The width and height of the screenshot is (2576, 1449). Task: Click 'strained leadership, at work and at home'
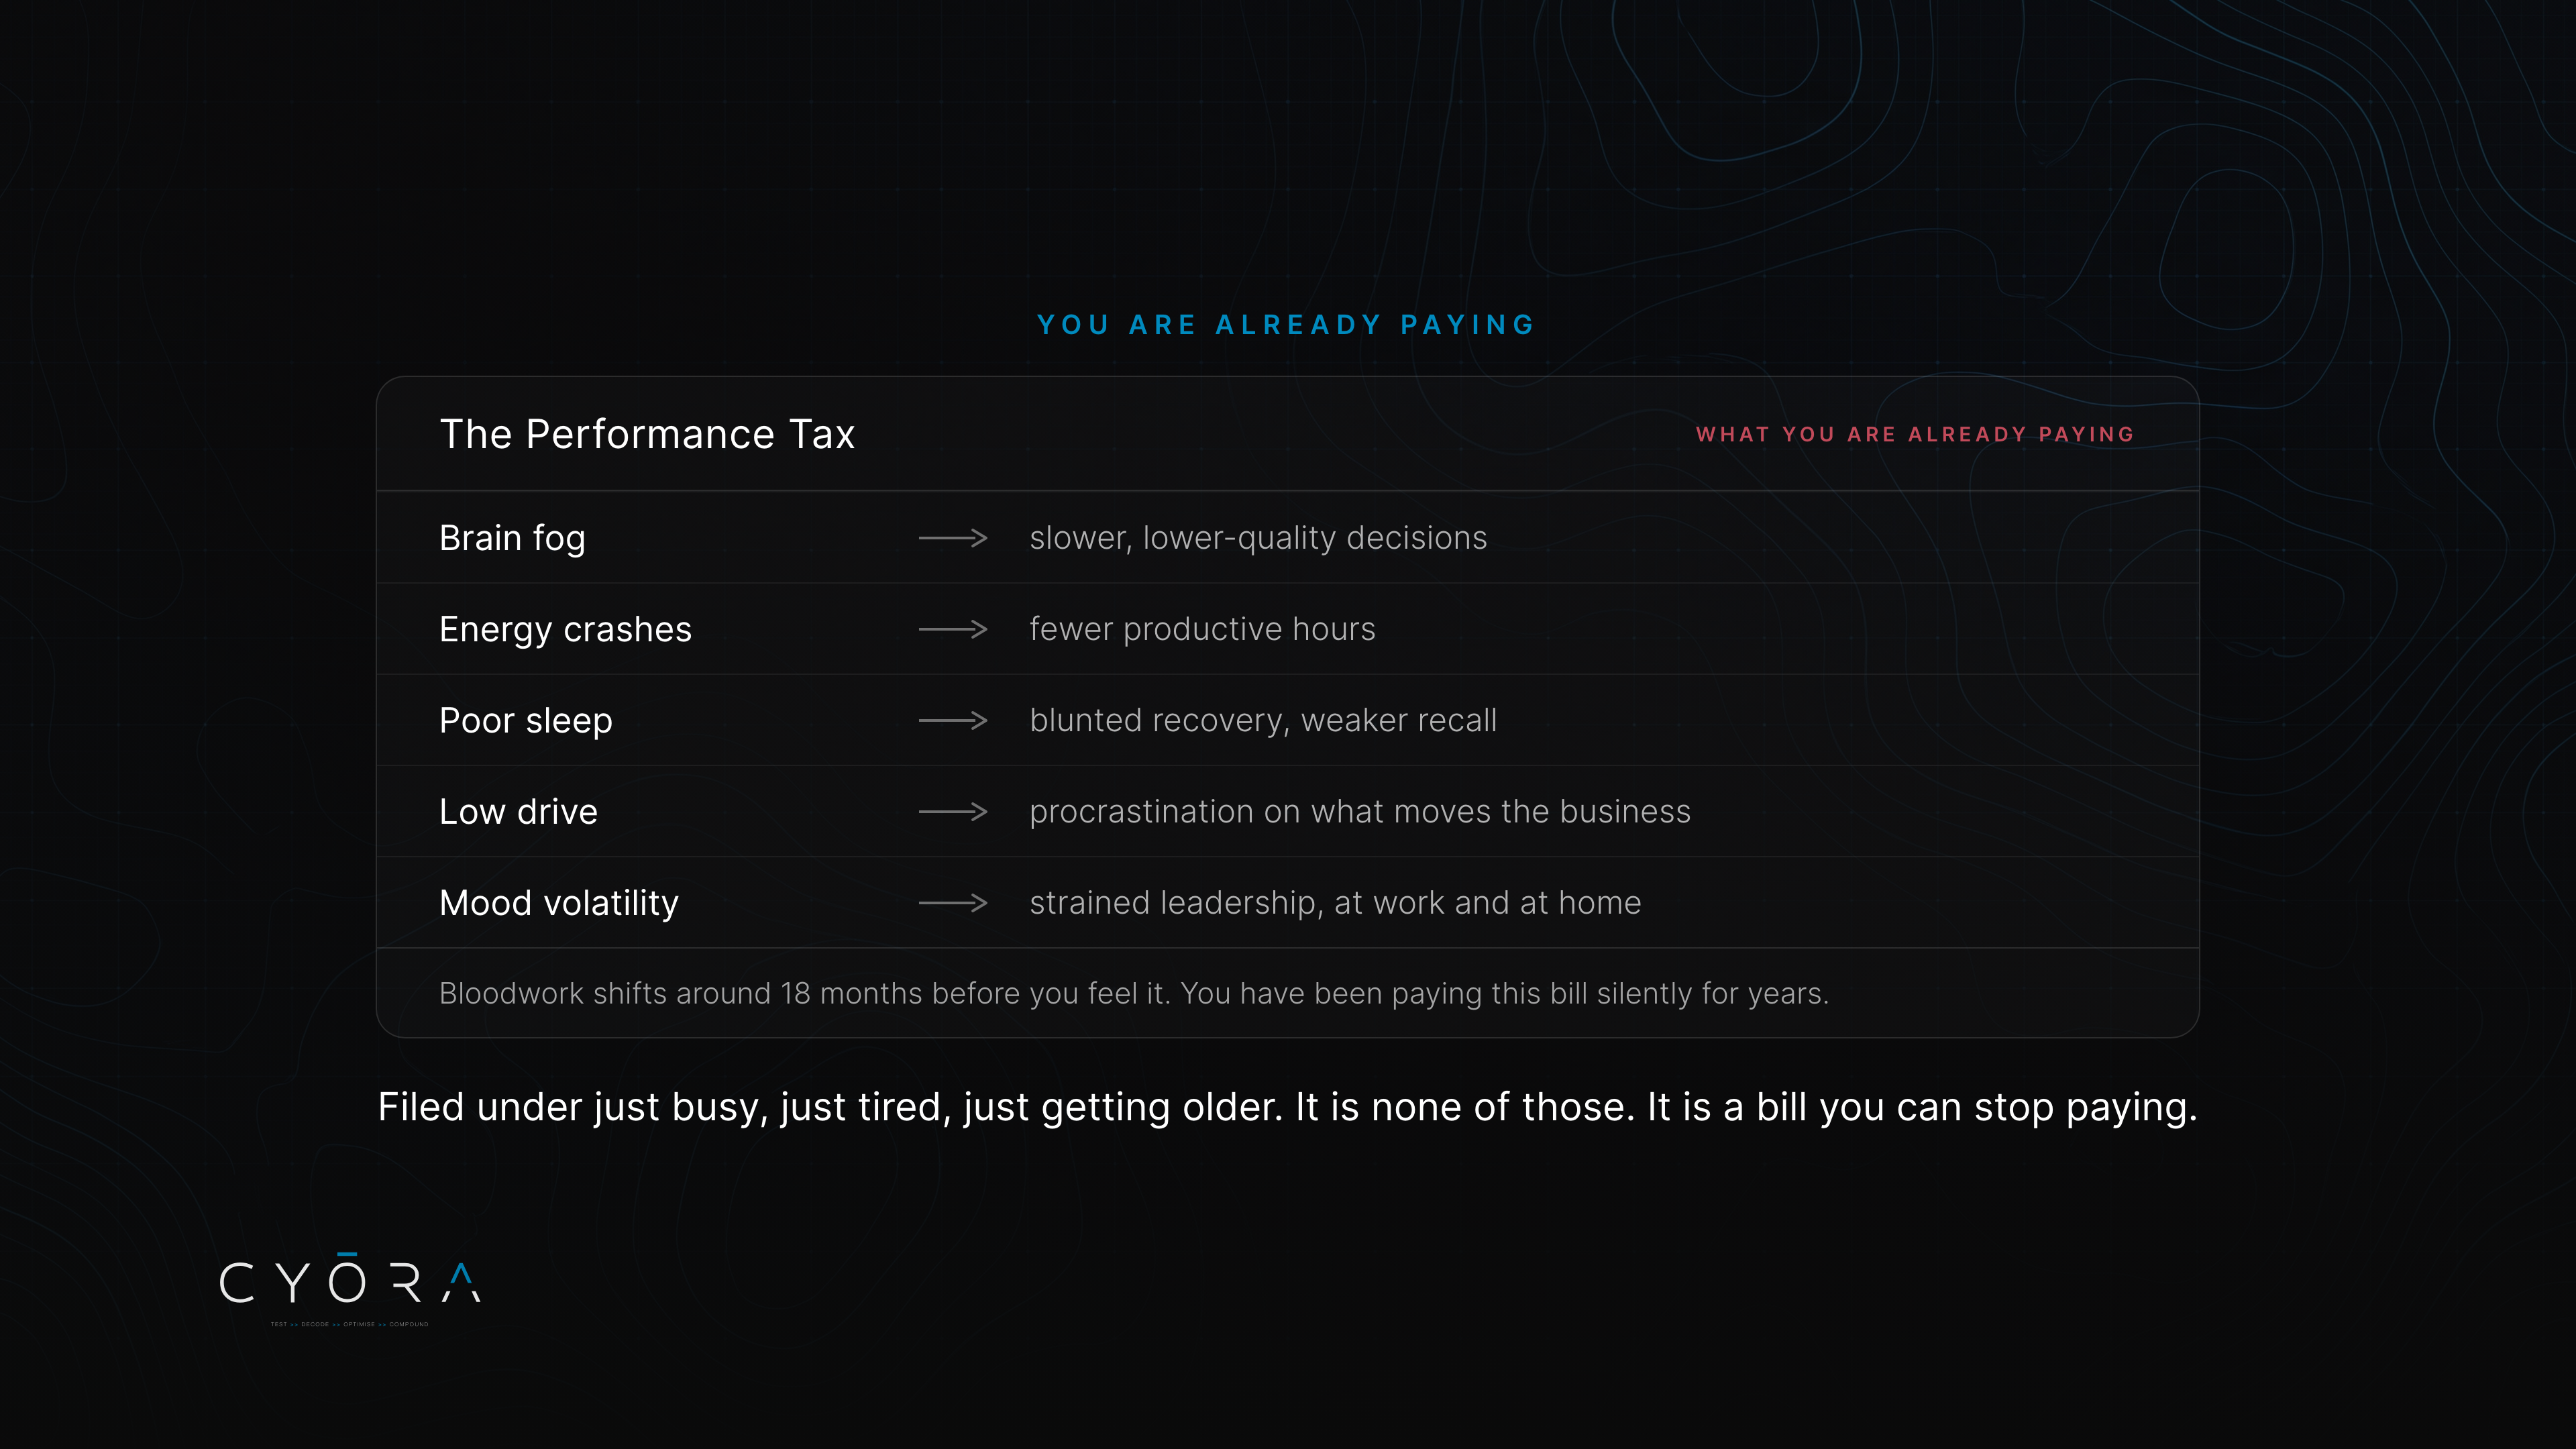[x=1335, y=903]
